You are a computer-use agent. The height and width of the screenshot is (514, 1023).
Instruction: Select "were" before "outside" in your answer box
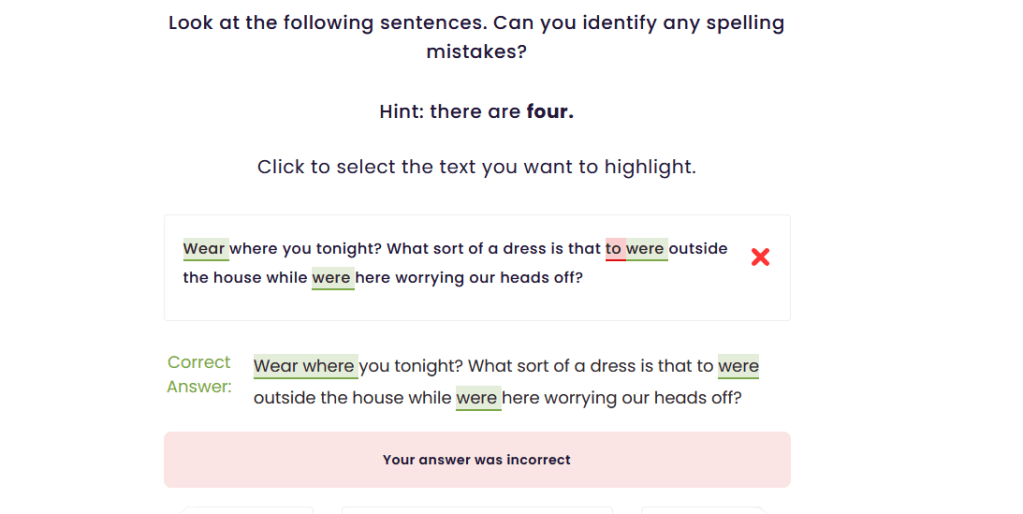point(646,248)
